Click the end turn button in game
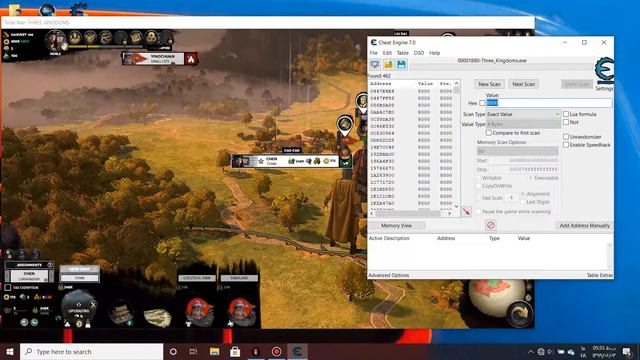Image resolution: width=640 pixels, height=360 pixels. [x=519, y=313]
